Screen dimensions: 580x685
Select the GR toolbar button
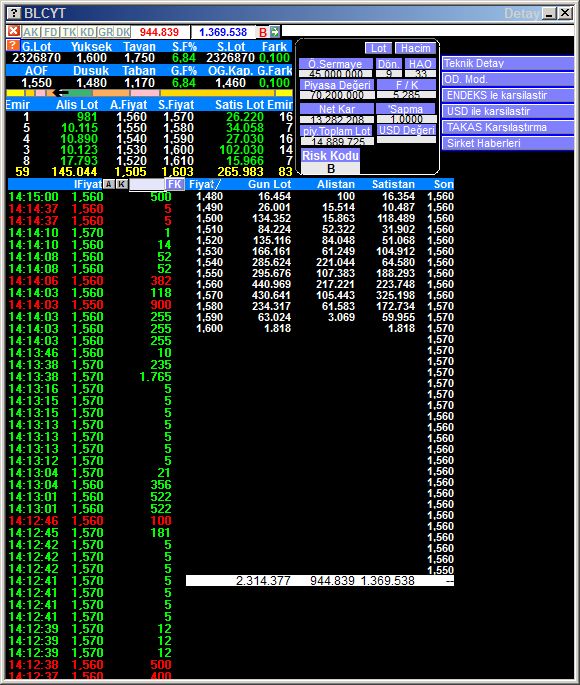pos(106,32)
